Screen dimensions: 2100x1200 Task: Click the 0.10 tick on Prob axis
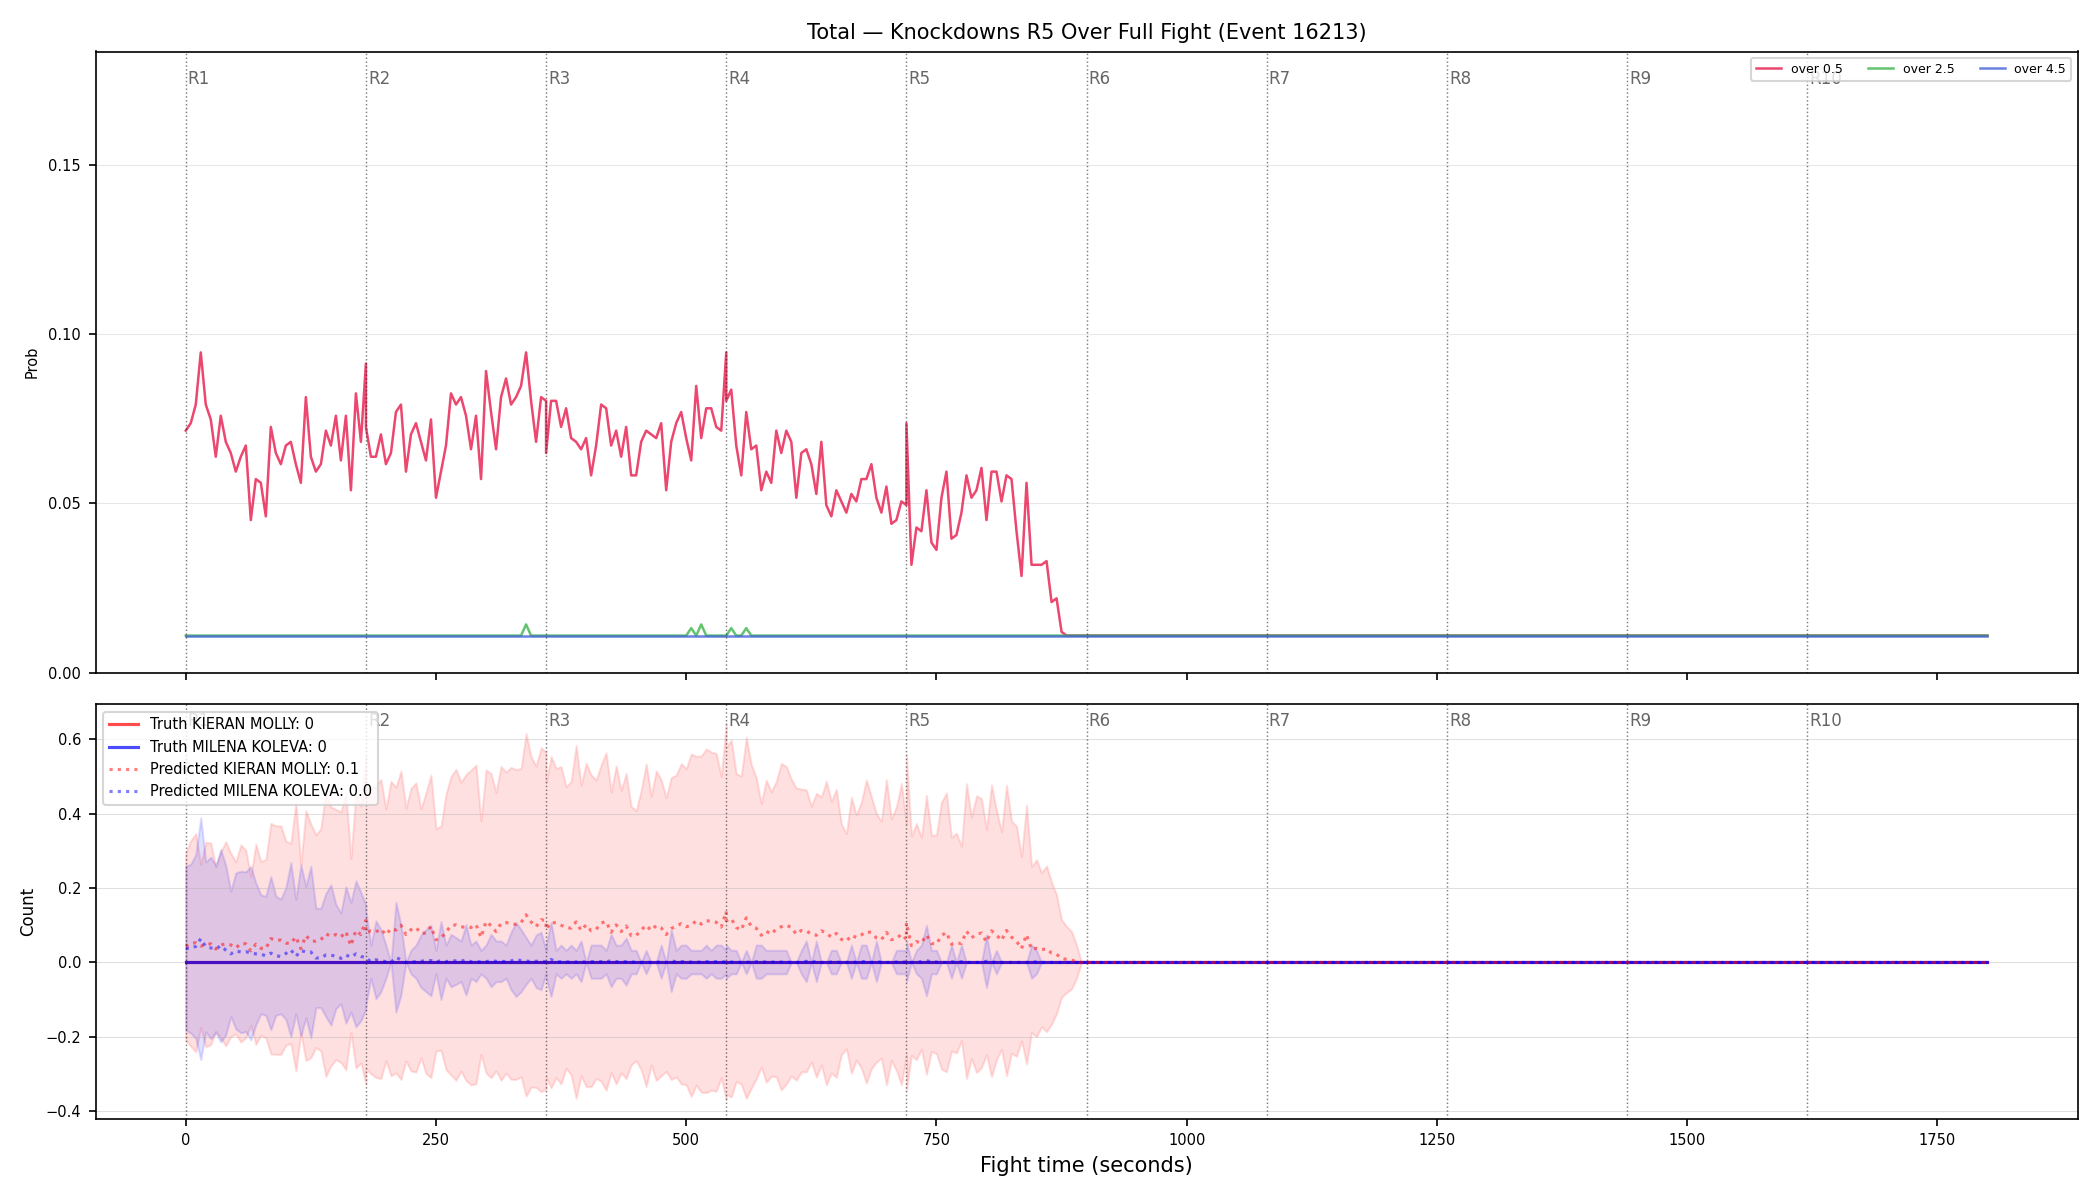65,335
